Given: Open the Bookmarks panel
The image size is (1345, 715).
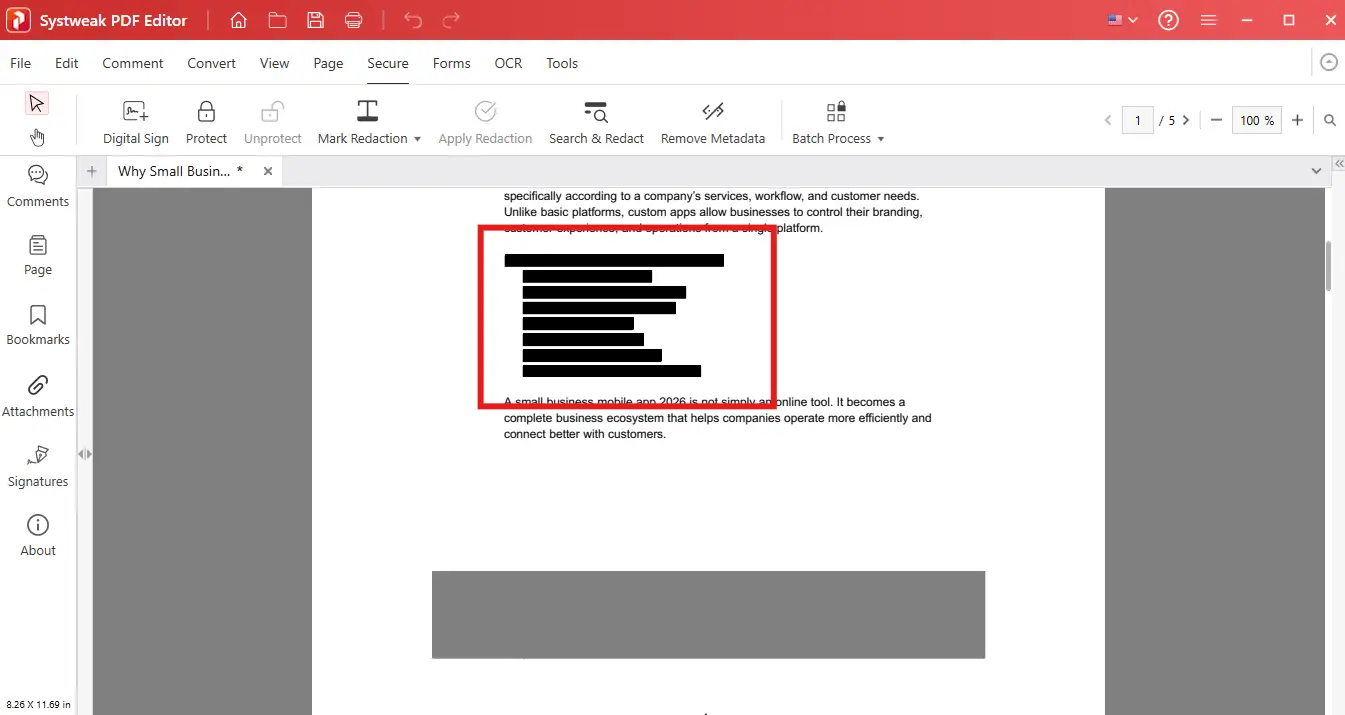Looking at the screenshot, I should pos(38,325).
